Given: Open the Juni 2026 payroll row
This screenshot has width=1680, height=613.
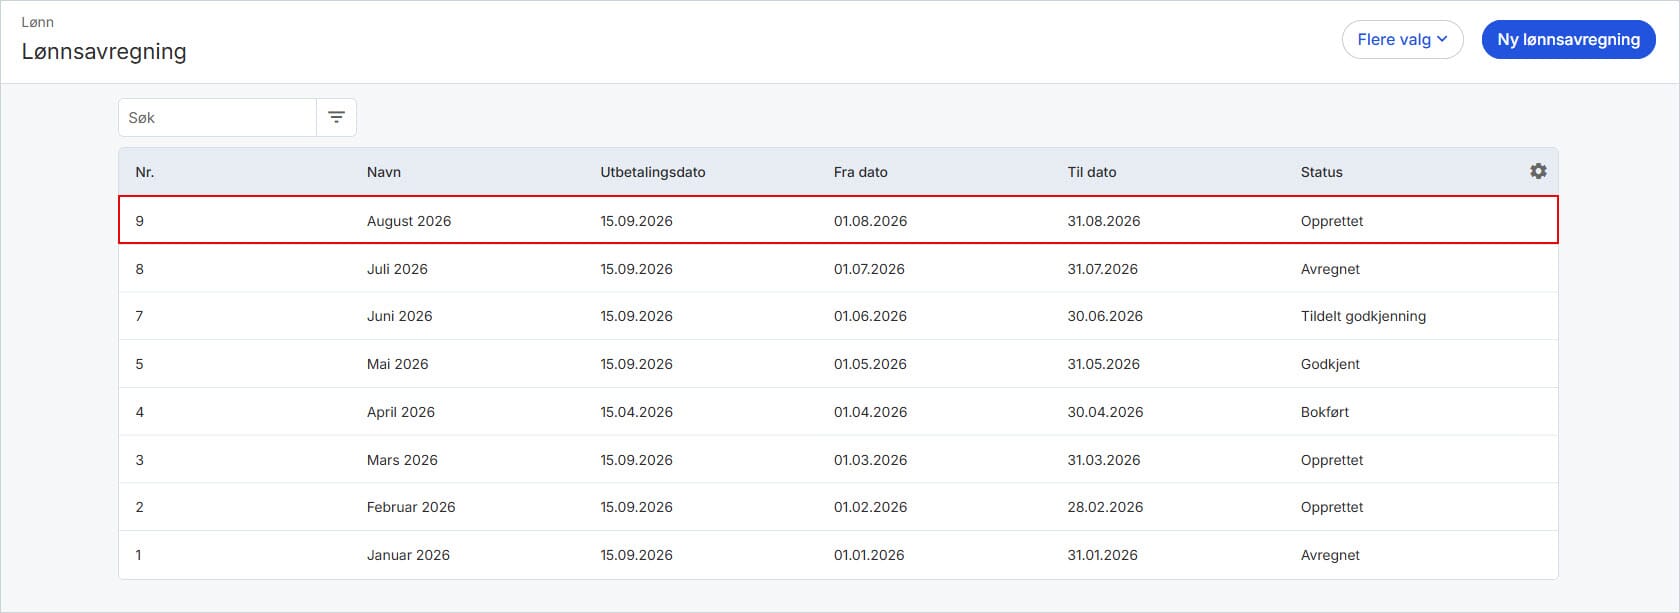Looking at the screenshot, I should tap(838, 316).
